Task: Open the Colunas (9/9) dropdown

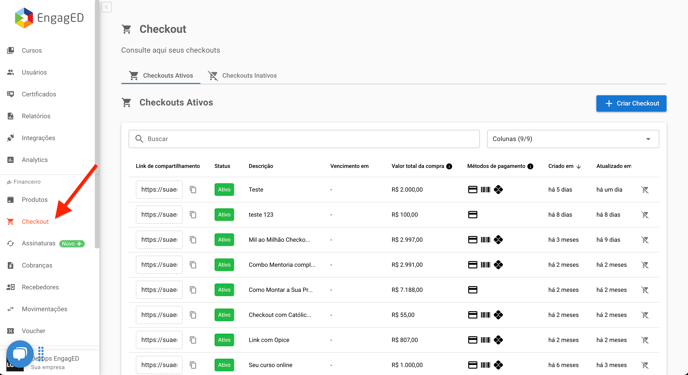Action: click(x=573, y=139)
